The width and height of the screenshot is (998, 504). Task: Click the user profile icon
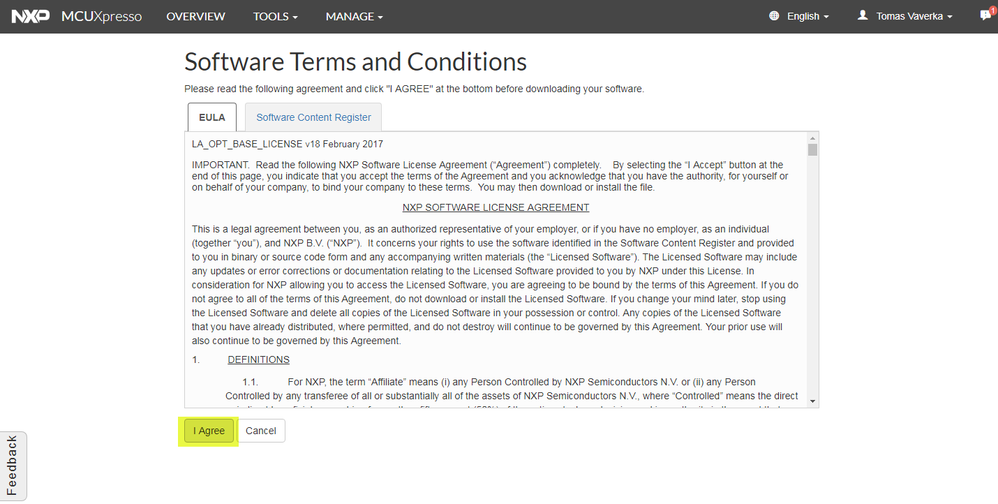point(863,16)
